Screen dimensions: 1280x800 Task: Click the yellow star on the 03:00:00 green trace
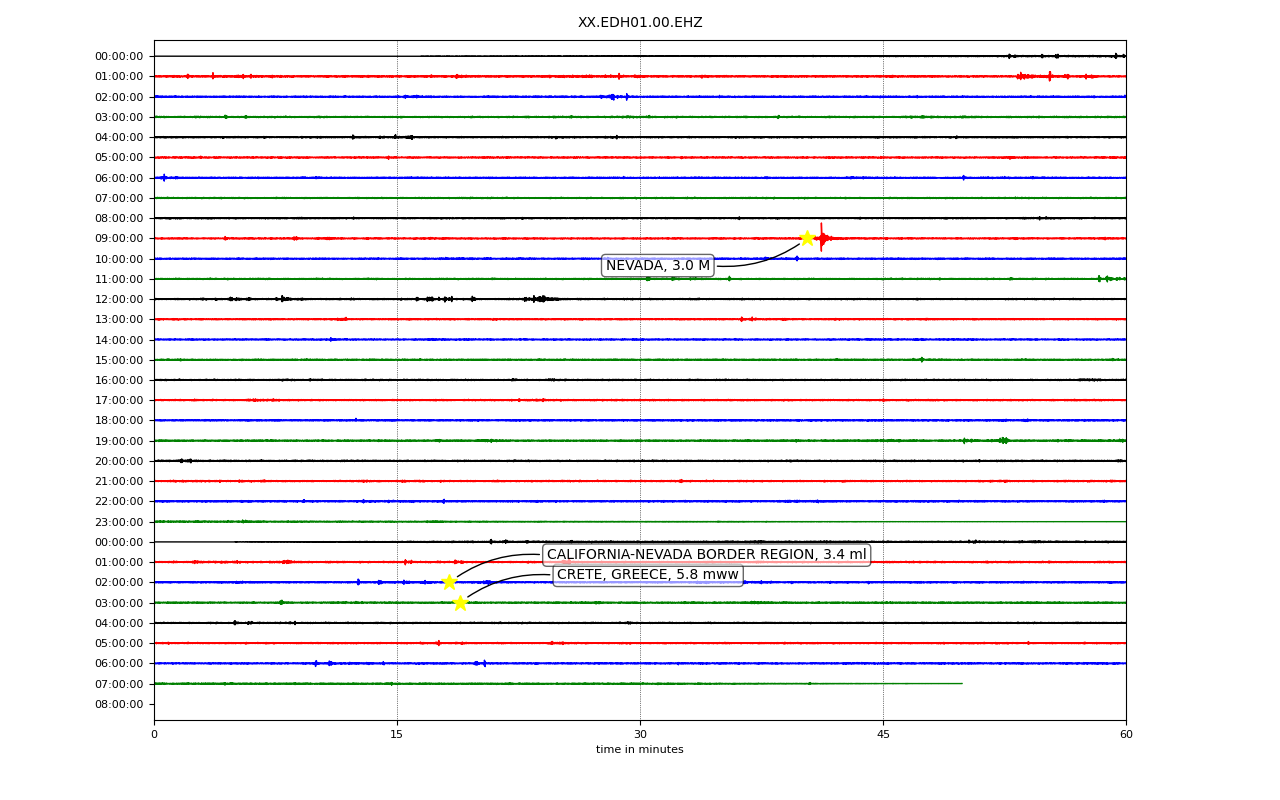click(x=460, y=602)
